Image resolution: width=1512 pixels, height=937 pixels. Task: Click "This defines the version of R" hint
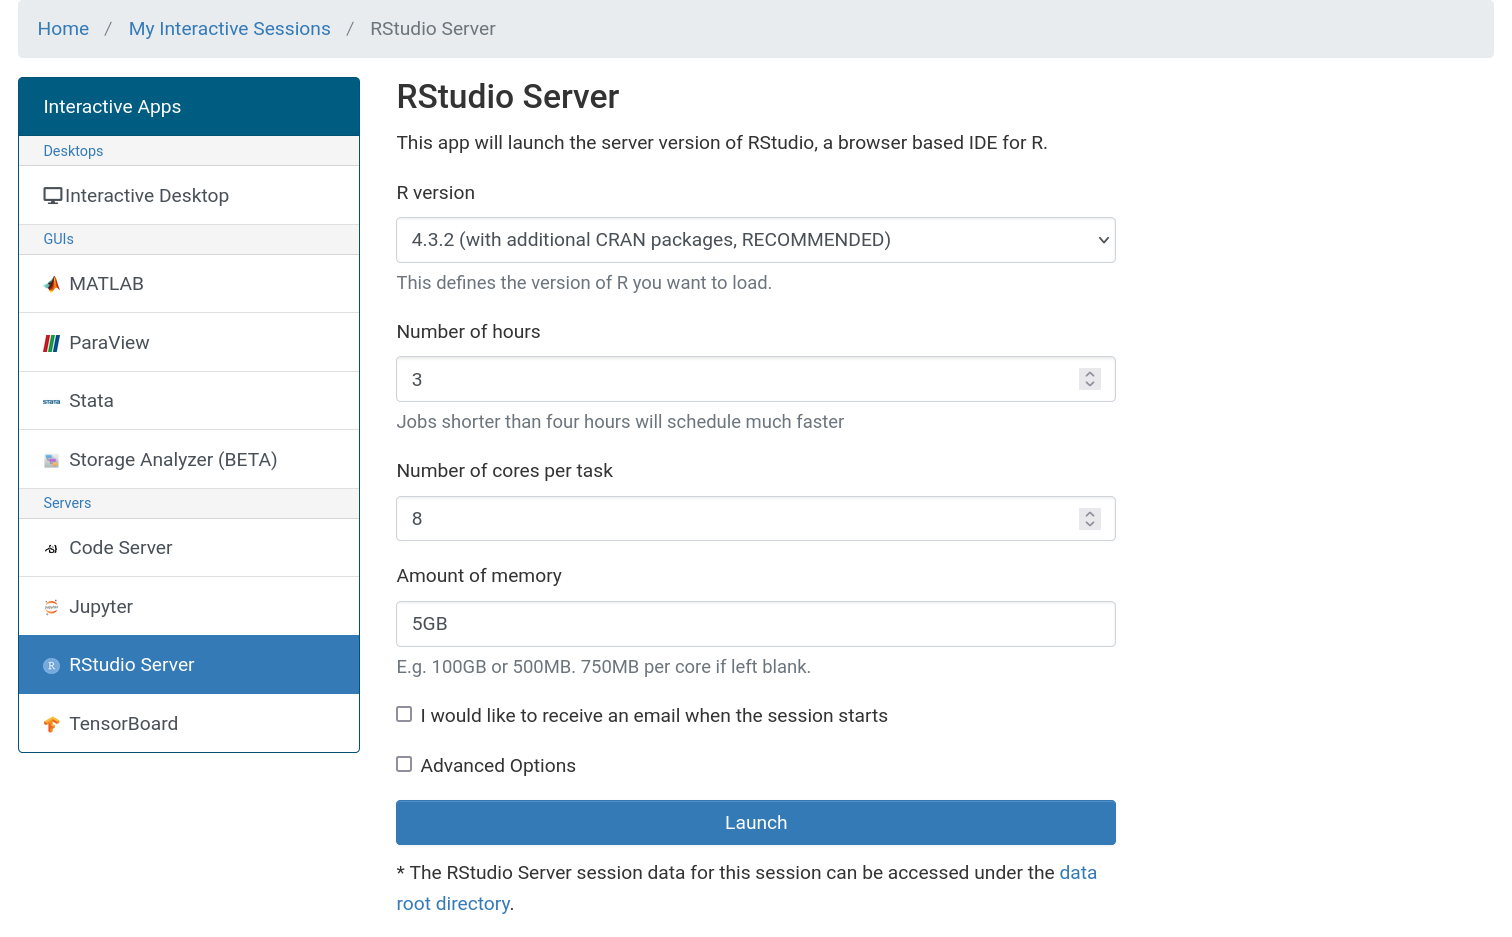pos(584,283)
